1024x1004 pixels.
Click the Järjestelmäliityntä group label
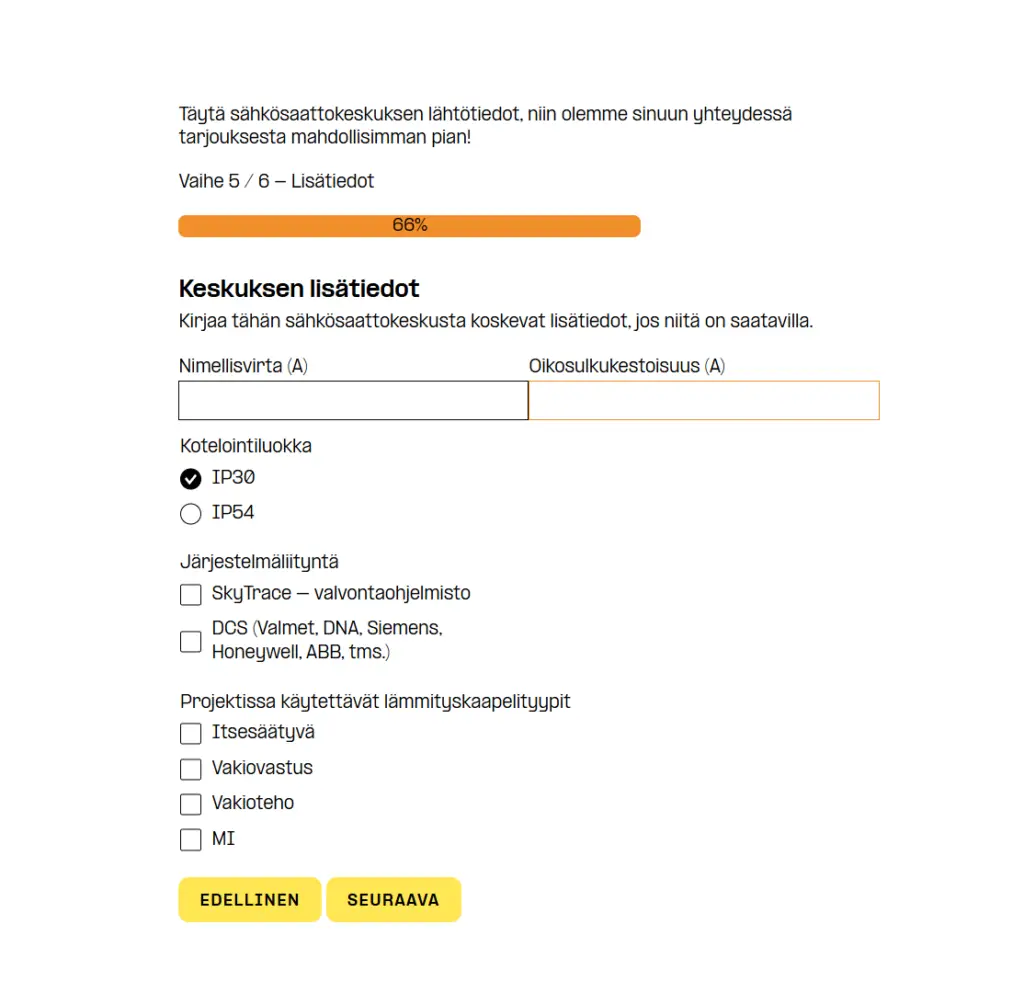pyautogui.click(x=259, y=562)
